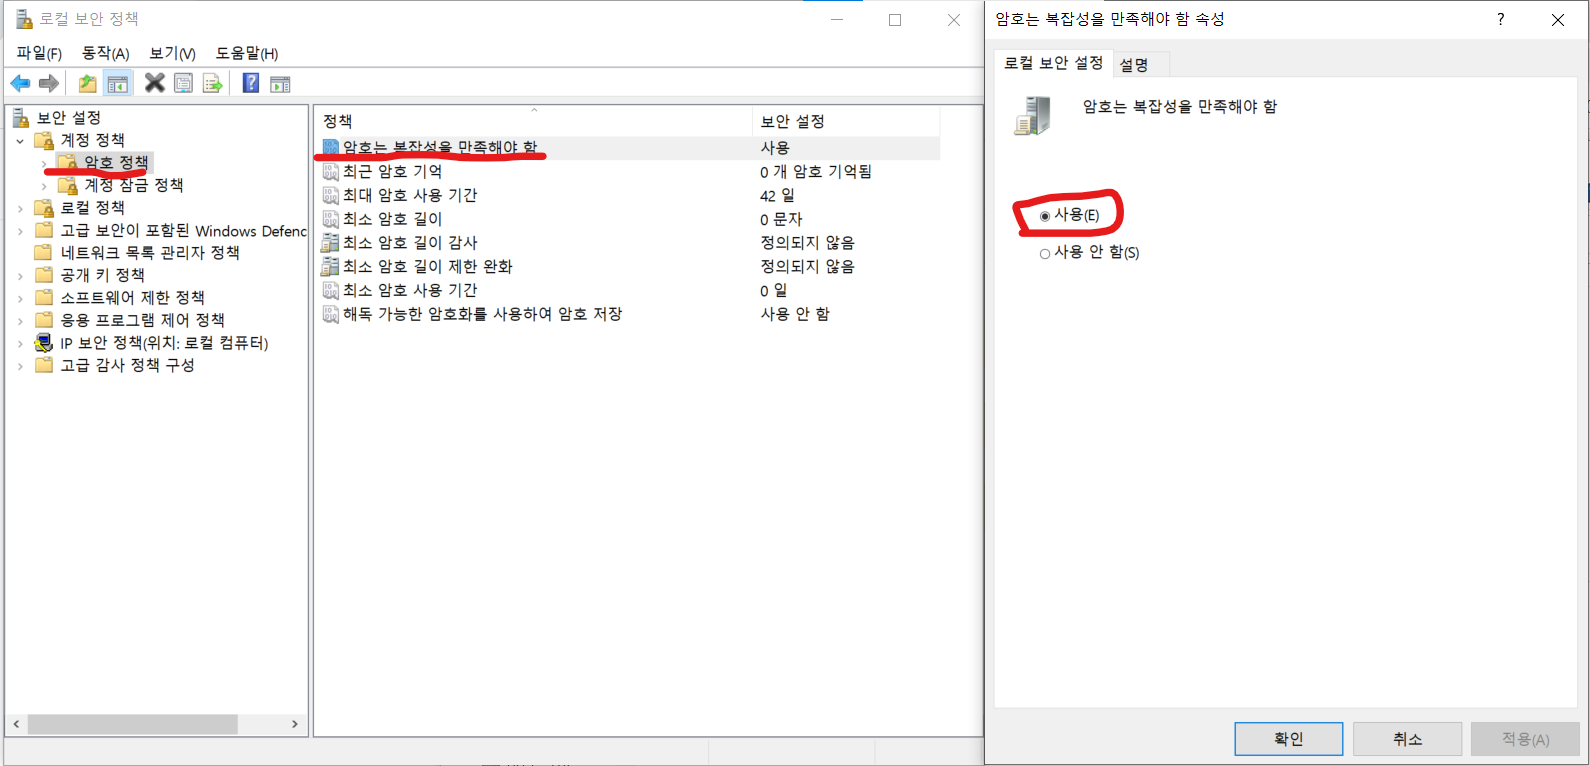This screenshot has width=1590, height=766.
Task: Expand the 암호 정책 tree arrow
Action: coord(44,163)
